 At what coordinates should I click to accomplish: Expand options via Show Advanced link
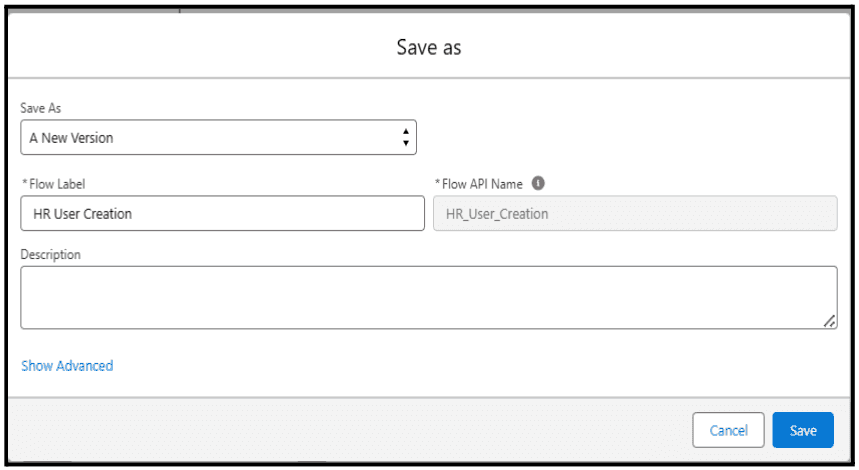coord(67,365)
